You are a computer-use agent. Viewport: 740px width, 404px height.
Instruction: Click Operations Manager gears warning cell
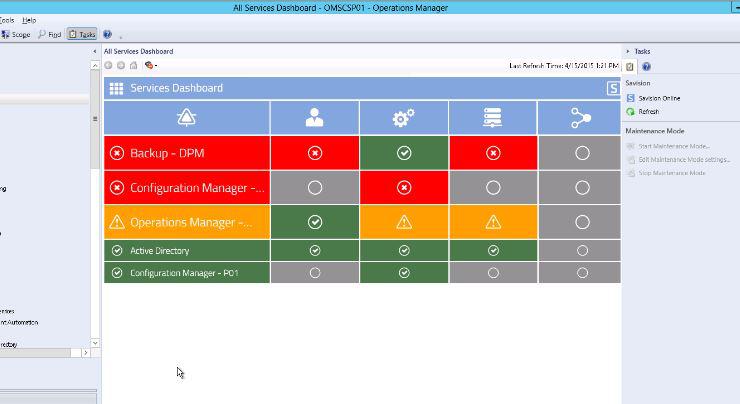pos(404,222)
